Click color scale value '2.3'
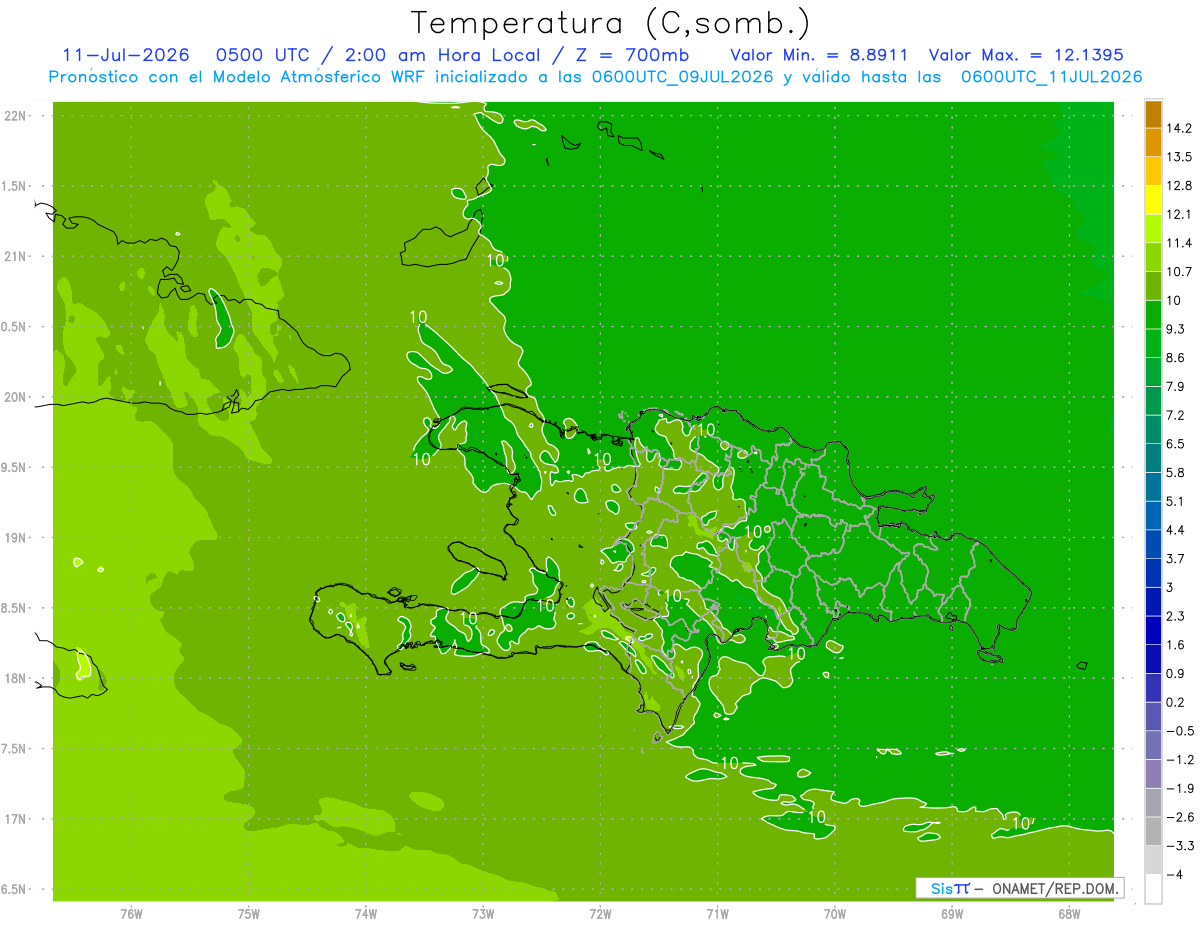The width and height of the screenshot is (1200, 927). [1175, 616]
